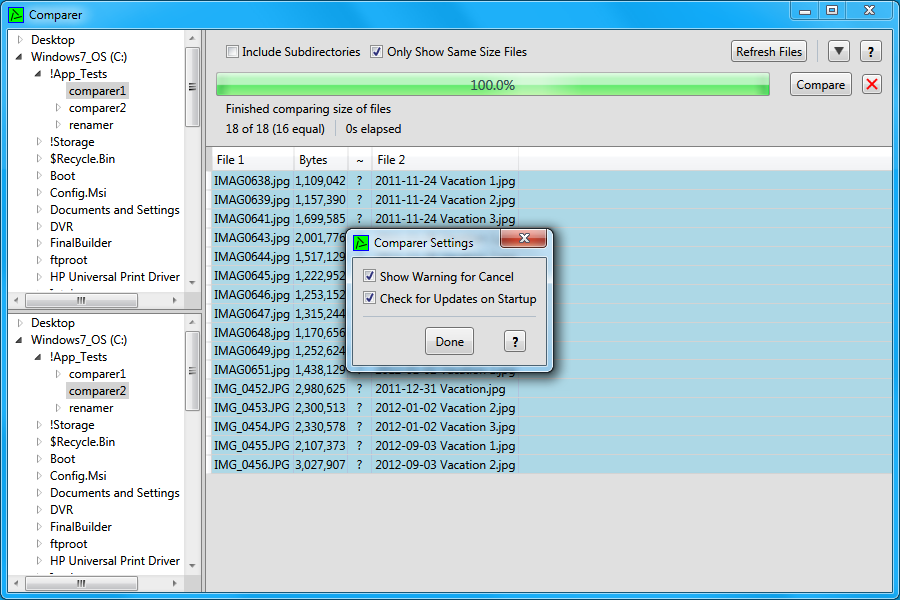
Task: Click the "?" help icon in Comparer Settings dialog
Action: [514, 341]
